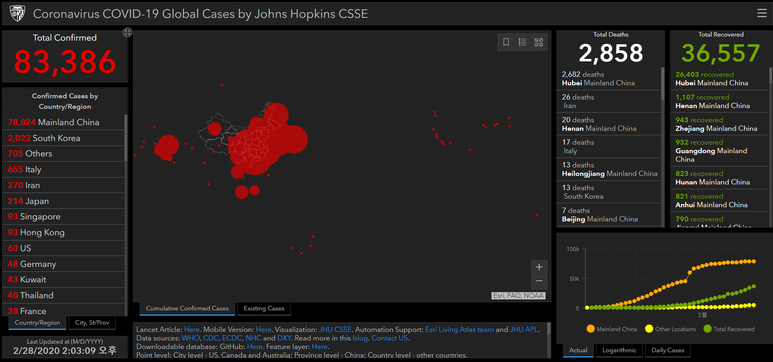The image size is (773, 362).
Task: Click '26 deaths Iran' row
Action: point(609,102)
